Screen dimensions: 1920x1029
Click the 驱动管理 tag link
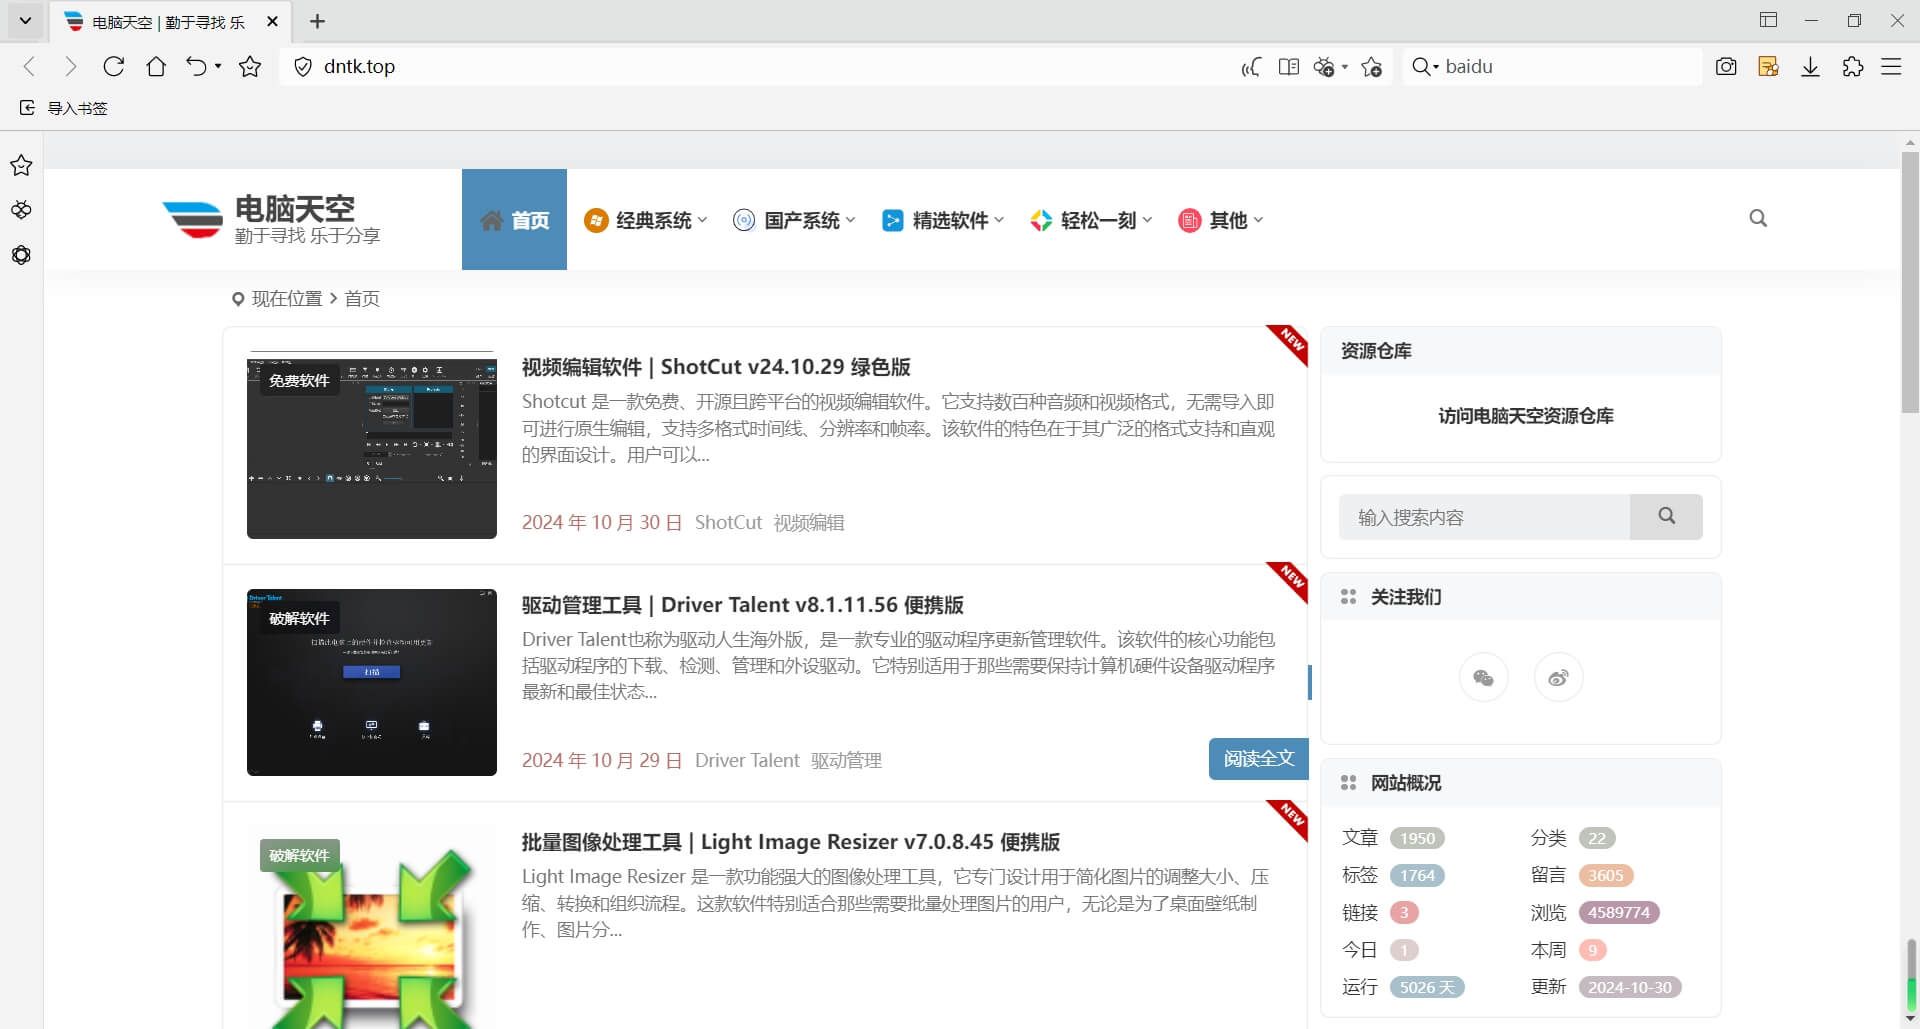pos(846,761)
